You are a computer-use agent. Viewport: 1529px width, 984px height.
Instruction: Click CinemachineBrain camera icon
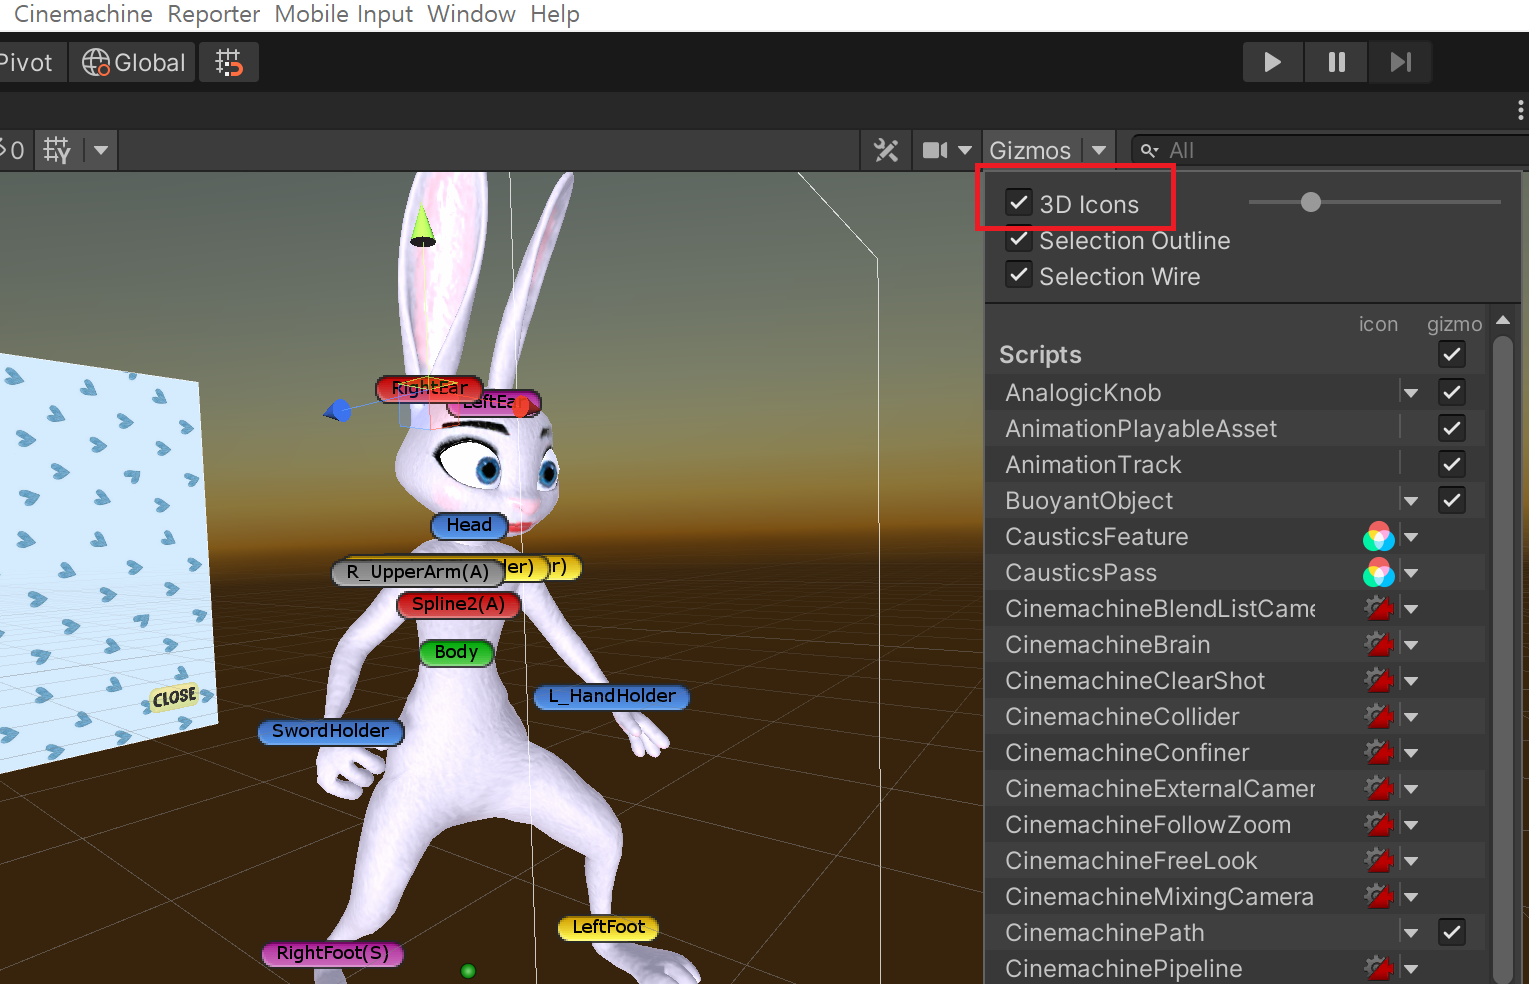1380,644
